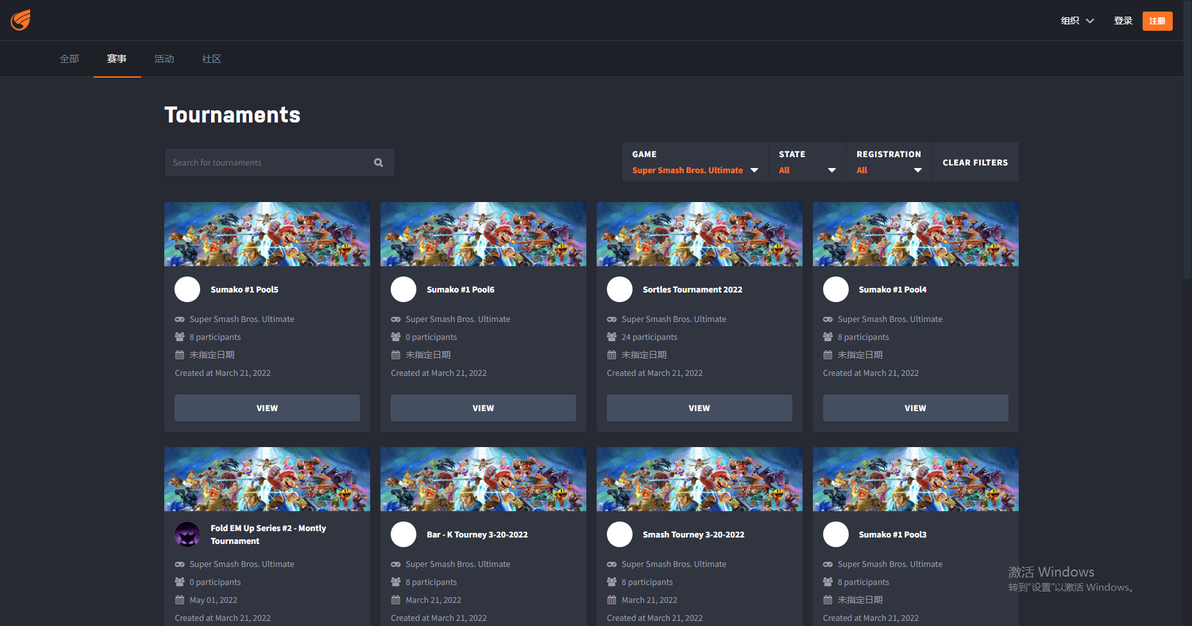Click the Smash Tourney 3-20-2022 banner image
This screenshot has width=1192, height=626.
pos(699,479)
